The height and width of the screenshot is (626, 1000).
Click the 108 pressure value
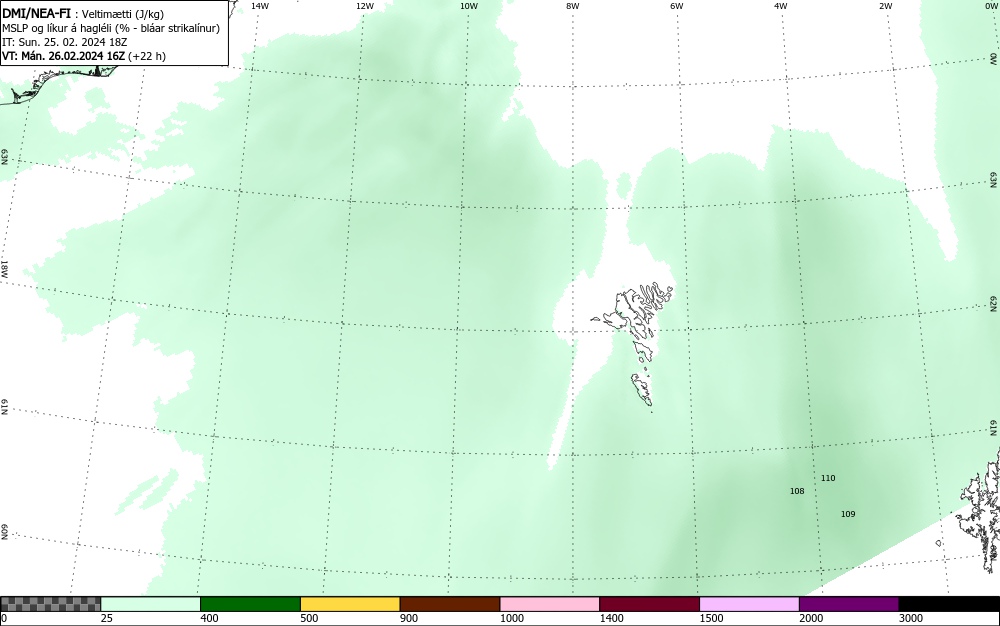[797, 491]
